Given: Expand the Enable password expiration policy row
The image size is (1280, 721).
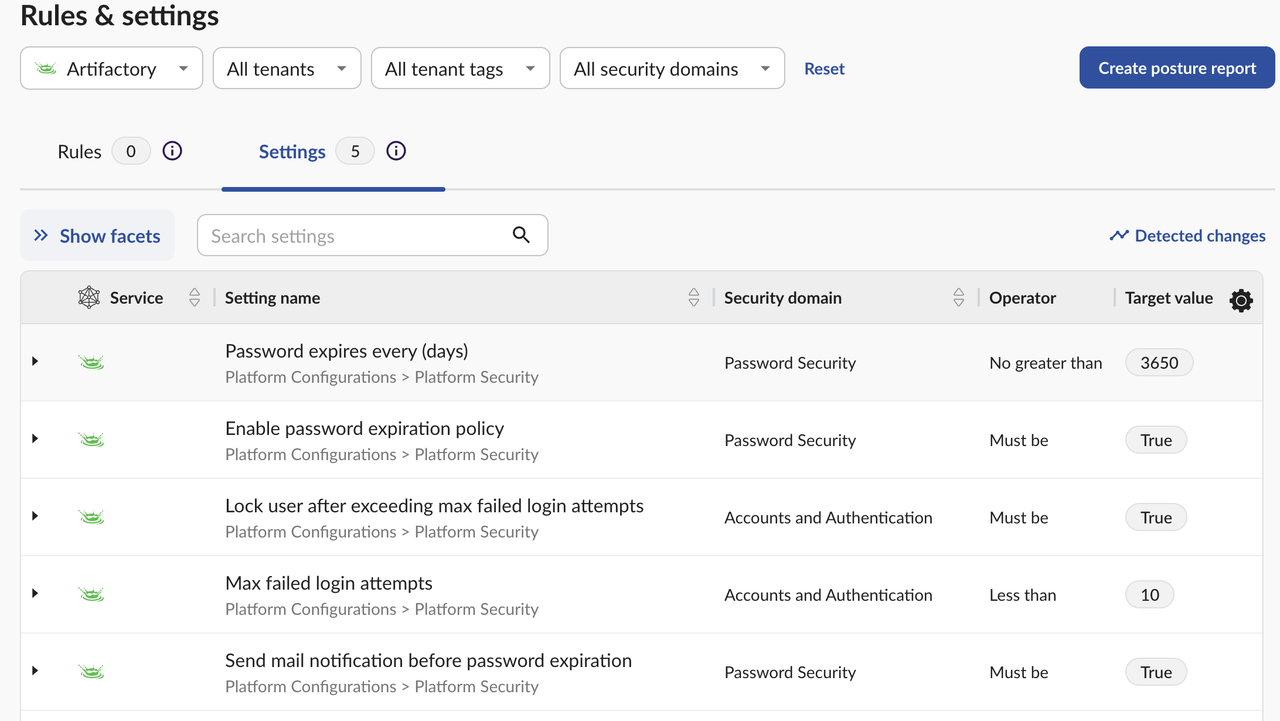Looking at the screenshot, I should tap(35, 439).
